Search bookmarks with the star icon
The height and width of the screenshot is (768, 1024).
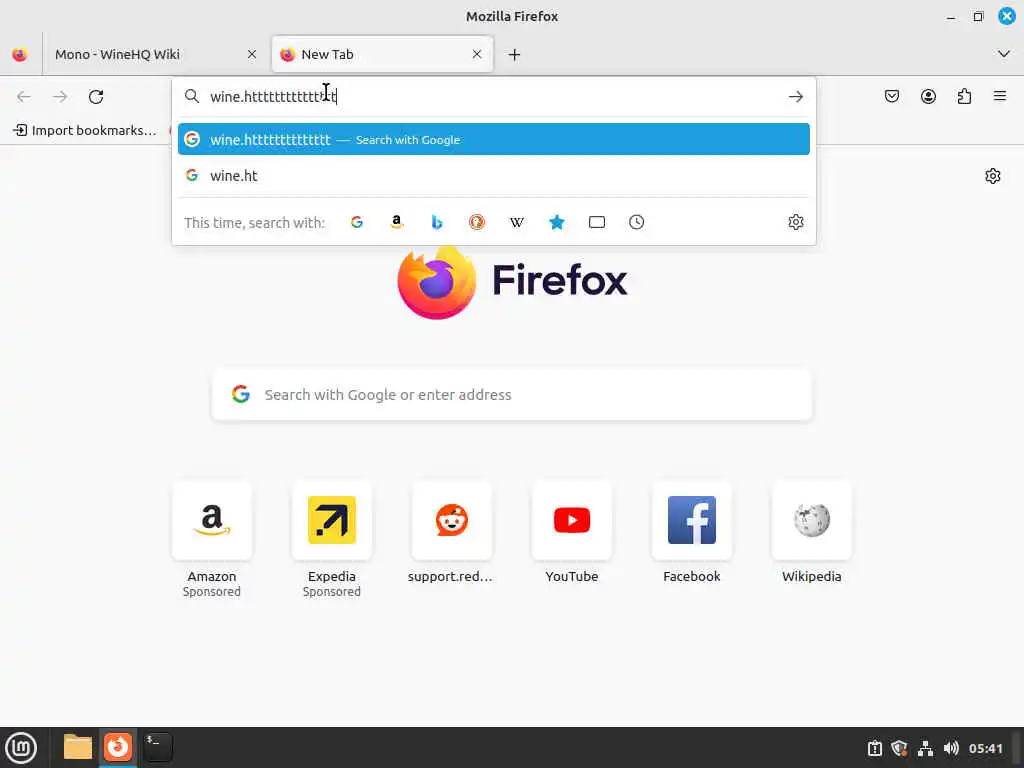point(556,222)
